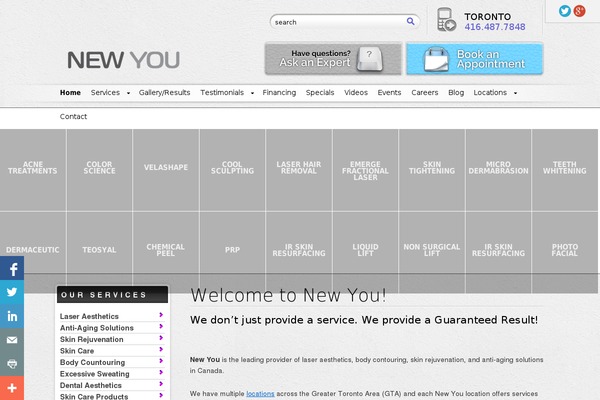Share via Facebook sidebar icon
Screen dimensions: 600x400
click(12, 268)
